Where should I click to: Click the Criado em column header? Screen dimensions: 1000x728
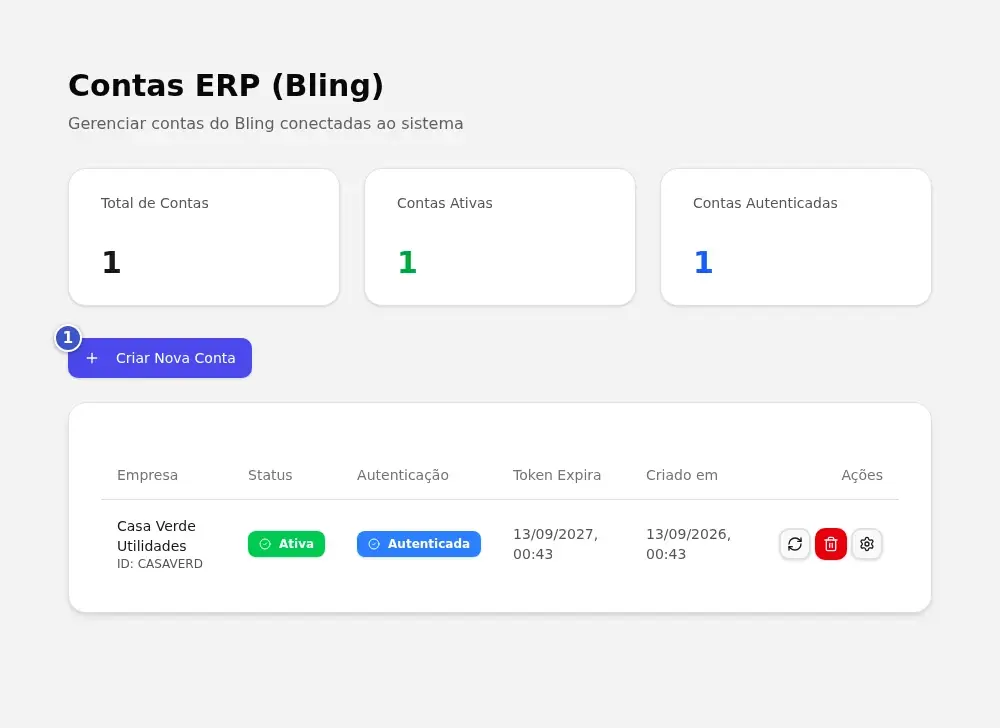click(682, 475)
